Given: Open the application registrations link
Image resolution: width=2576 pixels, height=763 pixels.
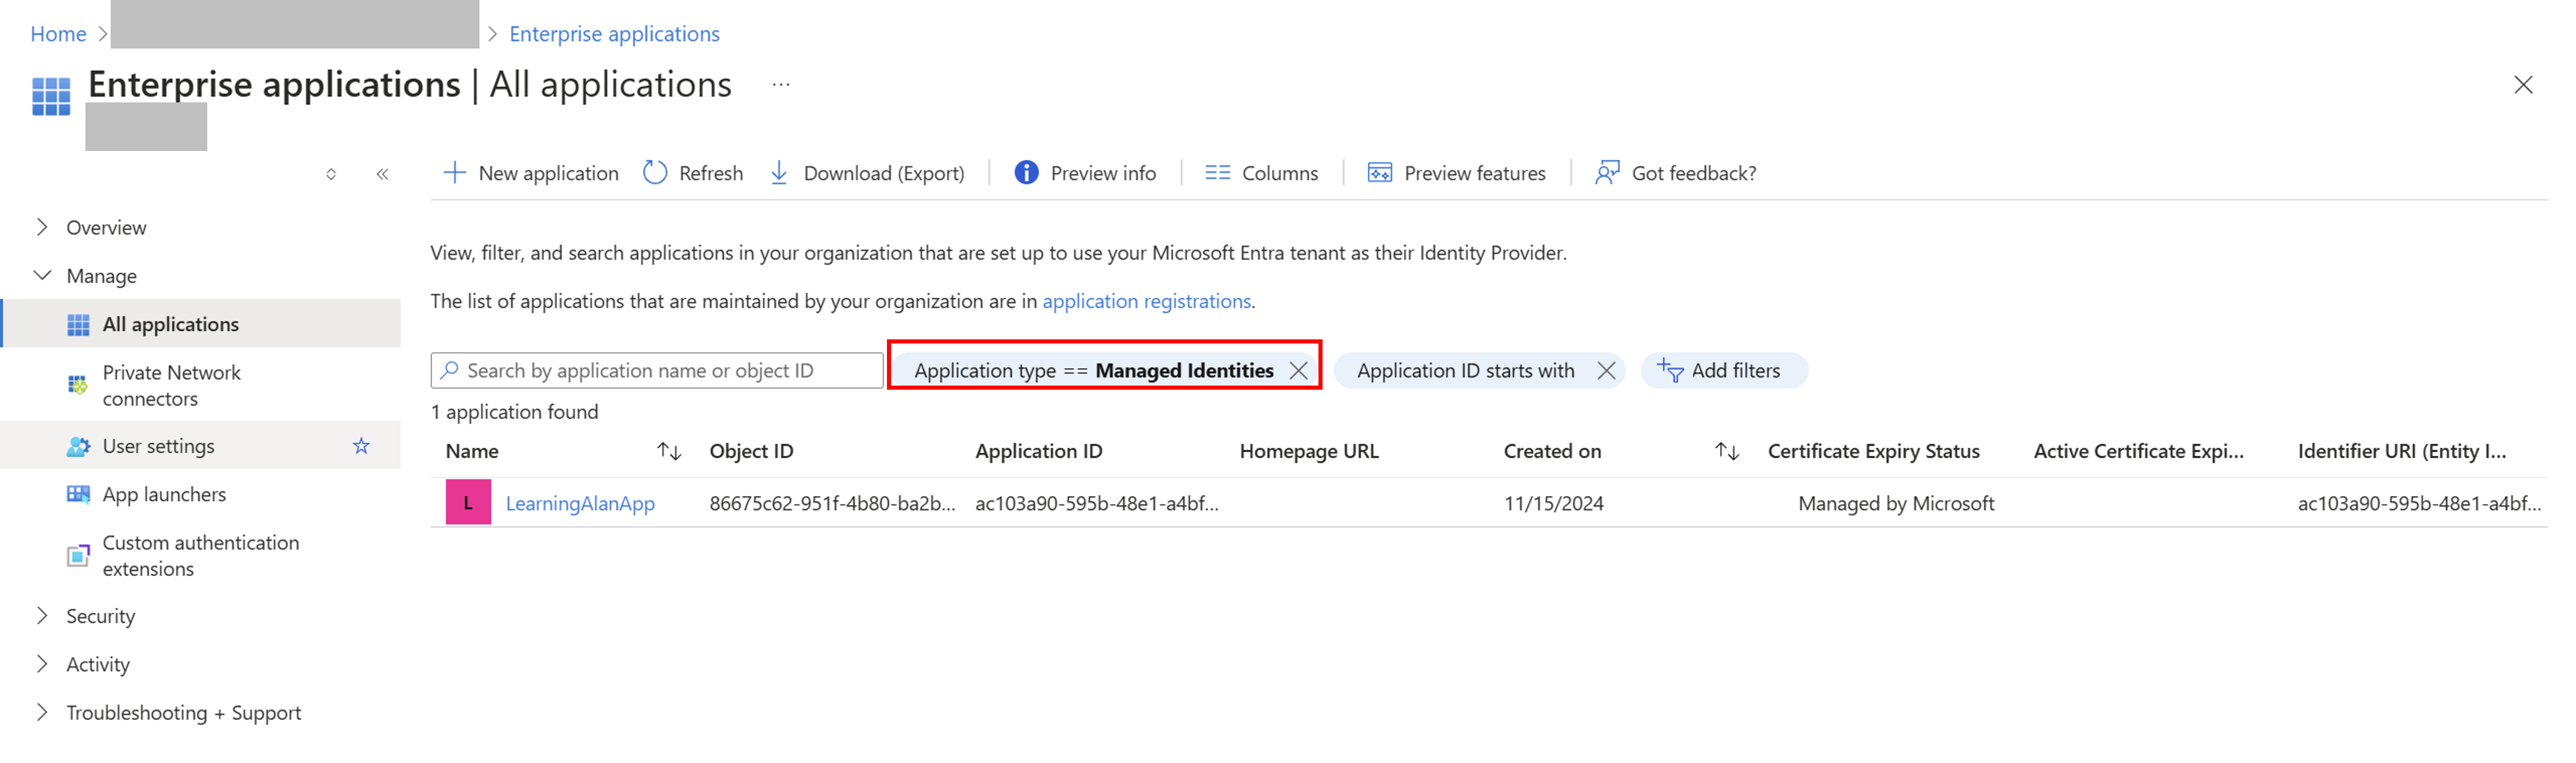Looking at the screenshot, I should coord(1147,300).
